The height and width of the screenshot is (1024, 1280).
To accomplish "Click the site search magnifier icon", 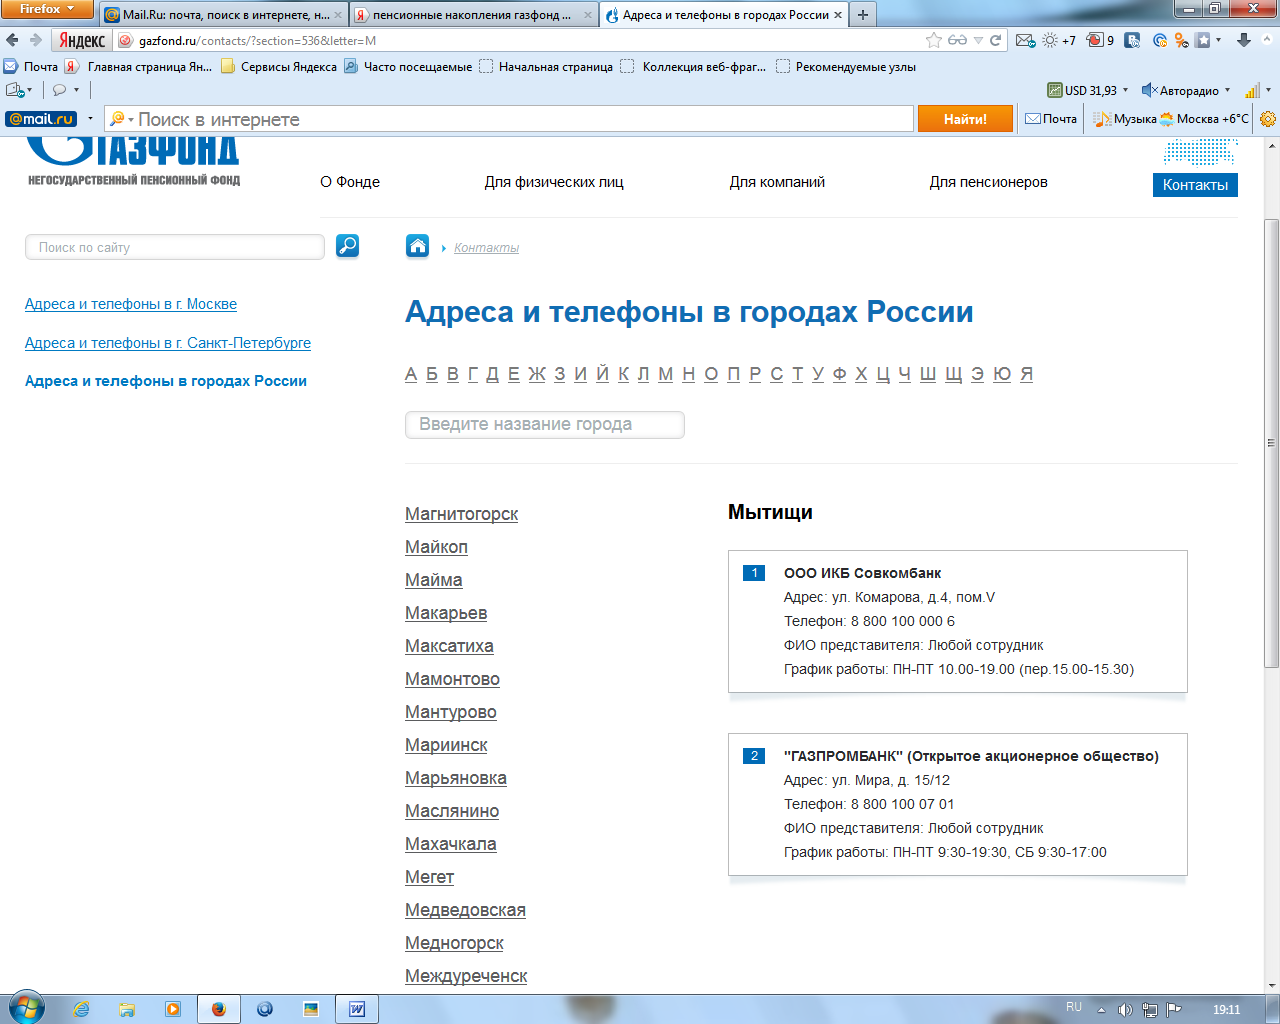I will pos(347,246).
